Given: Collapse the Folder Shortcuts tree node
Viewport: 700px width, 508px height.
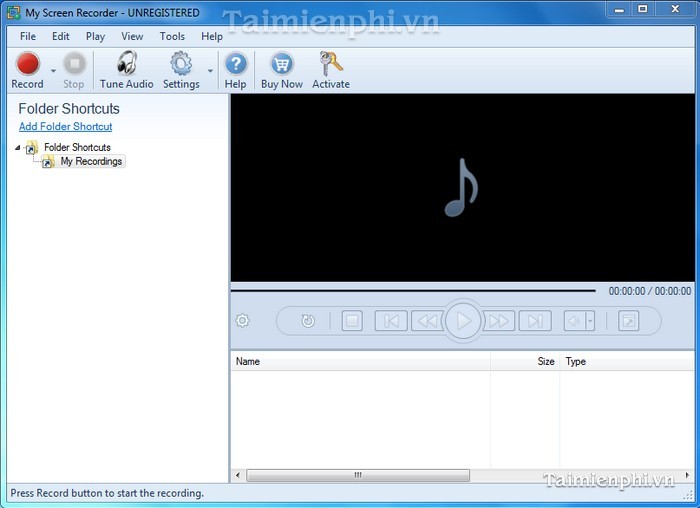Looking at the screenshot, I should click(17, 147).
